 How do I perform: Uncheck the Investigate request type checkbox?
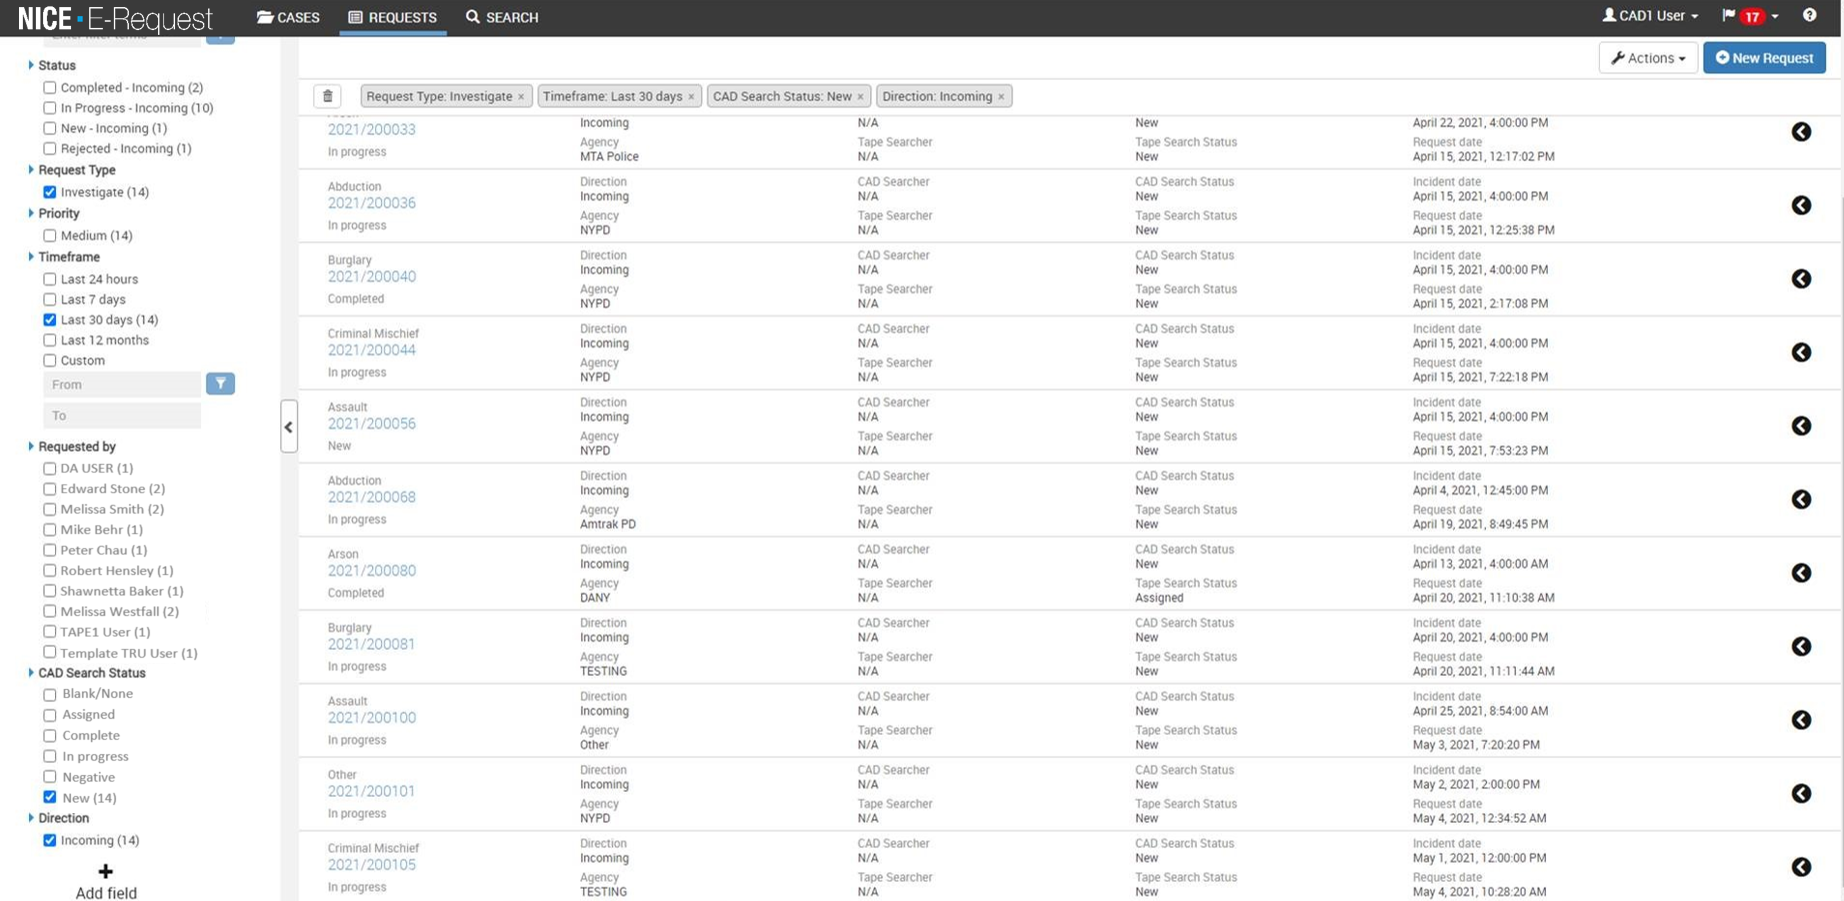tap(50, 192)
